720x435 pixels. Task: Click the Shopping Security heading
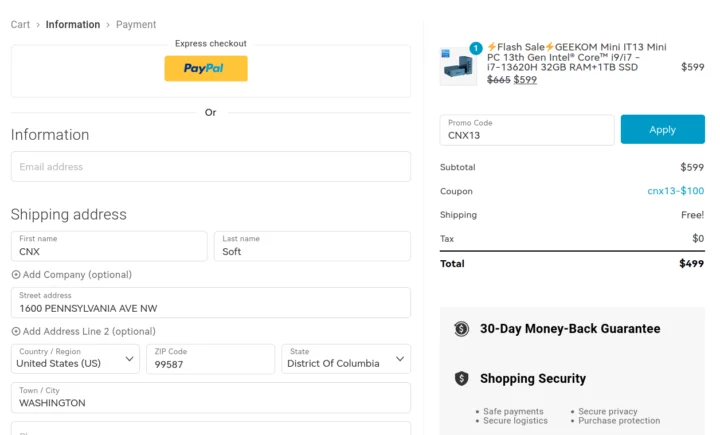tap(533, 379)
